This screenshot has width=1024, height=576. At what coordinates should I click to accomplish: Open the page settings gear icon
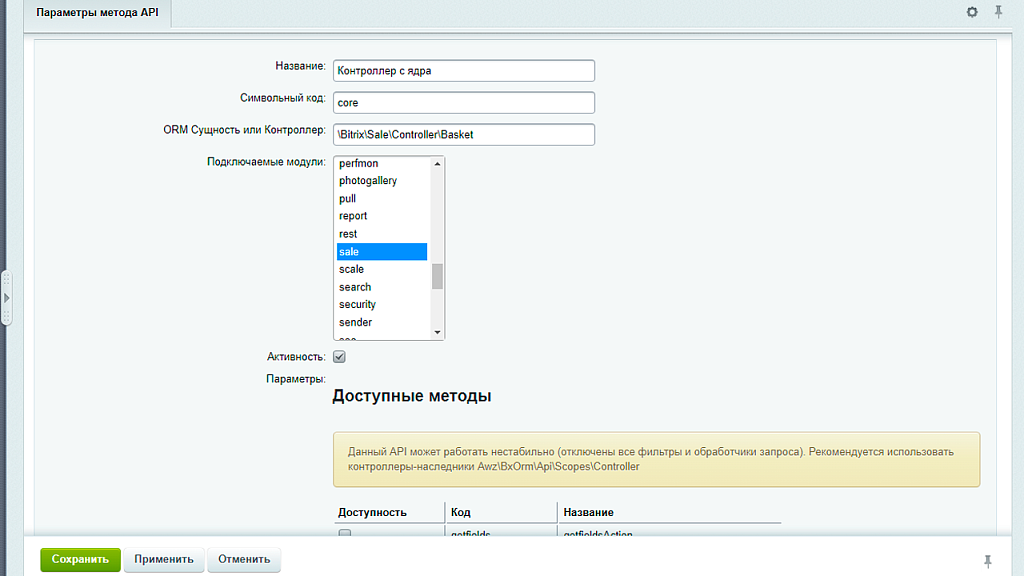pyautogui.click(x=969, y=12)
